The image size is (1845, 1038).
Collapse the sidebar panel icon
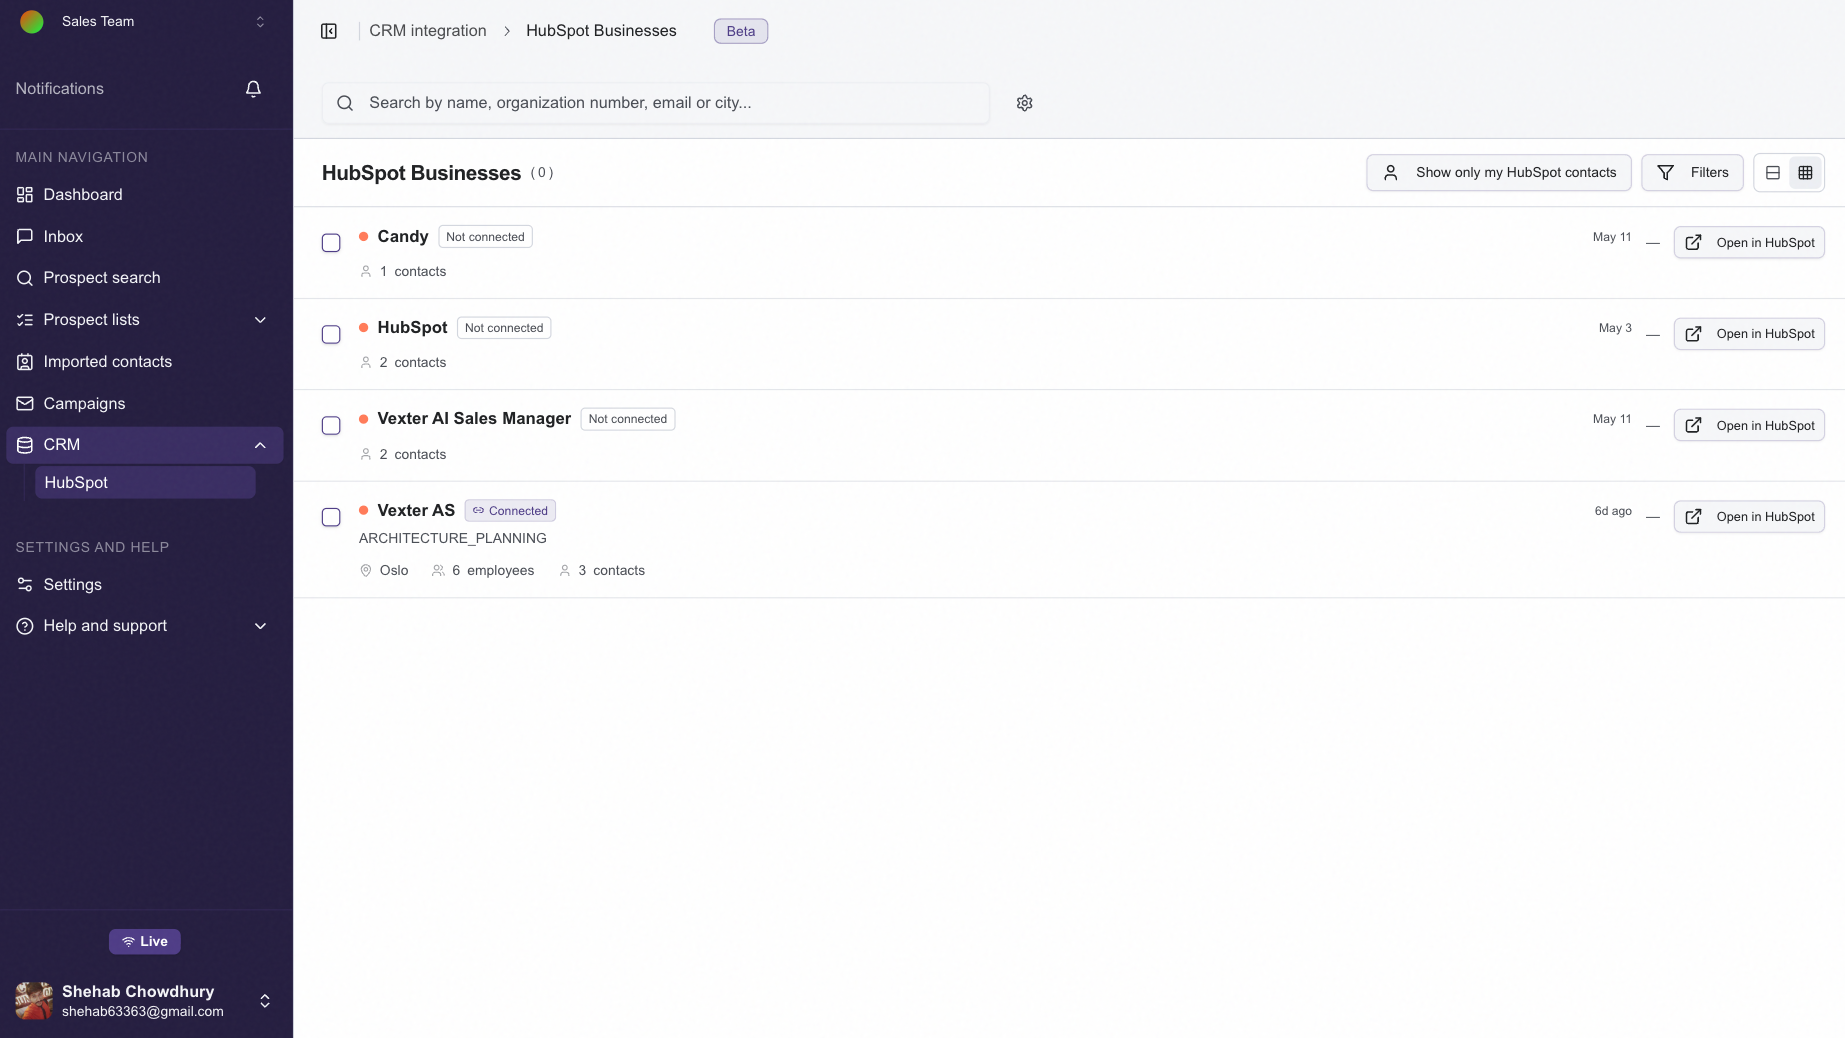pos(329,31)
